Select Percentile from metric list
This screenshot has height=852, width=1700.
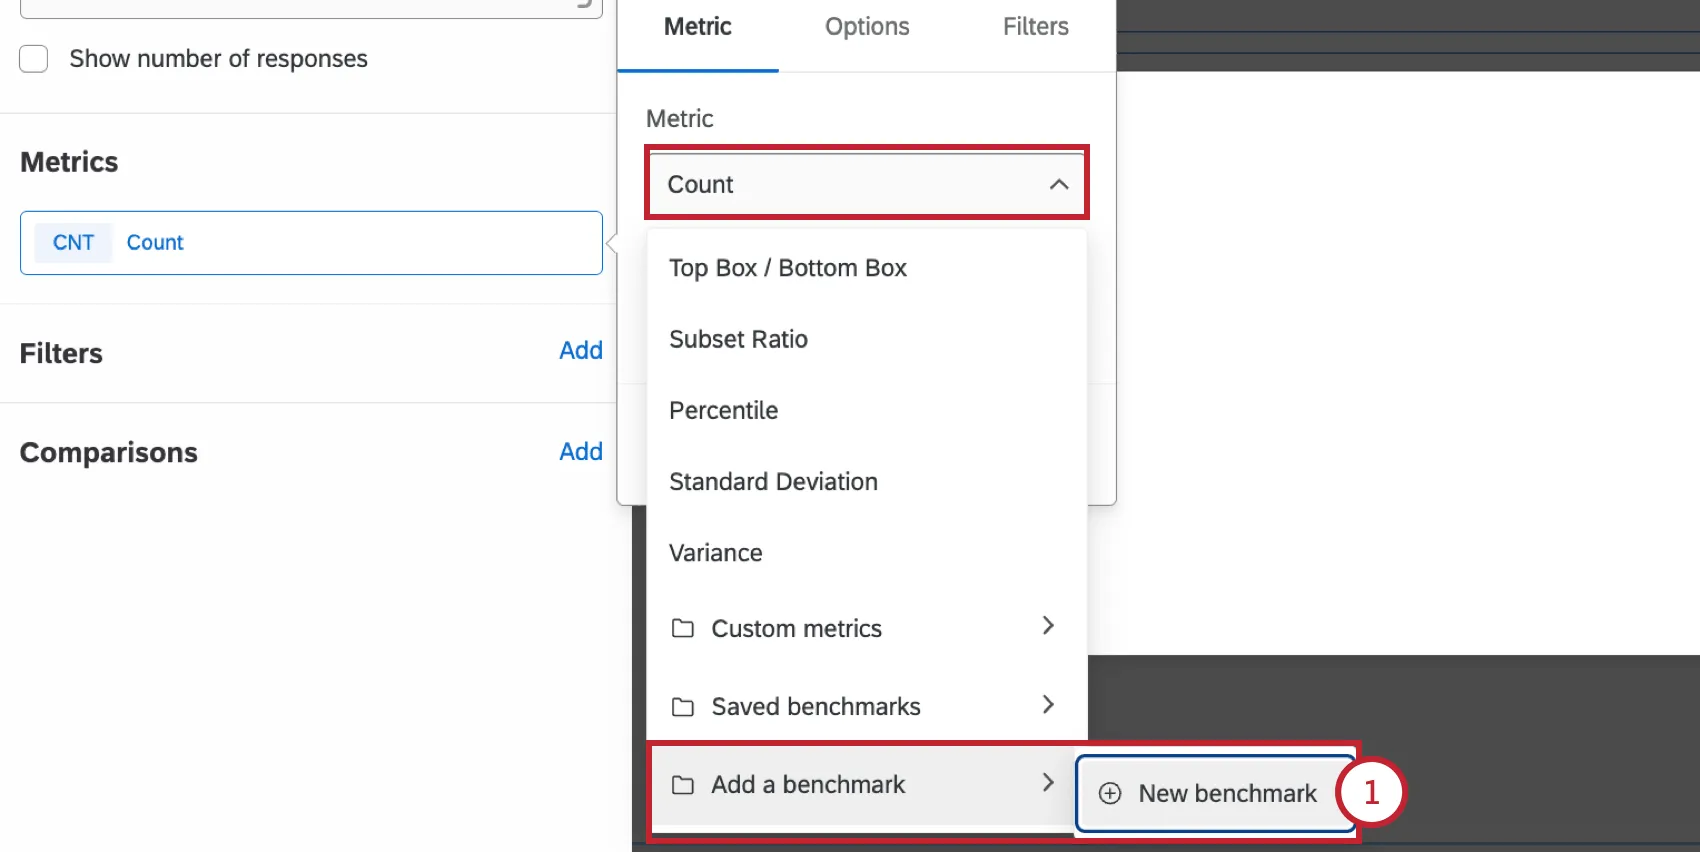(x=866, y=410)
